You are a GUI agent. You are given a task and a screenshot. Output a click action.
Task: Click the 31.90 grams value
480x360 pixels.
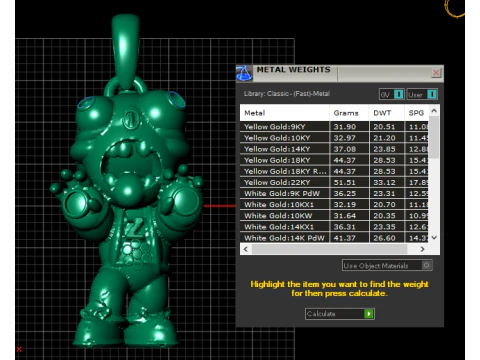click(345, 127)
